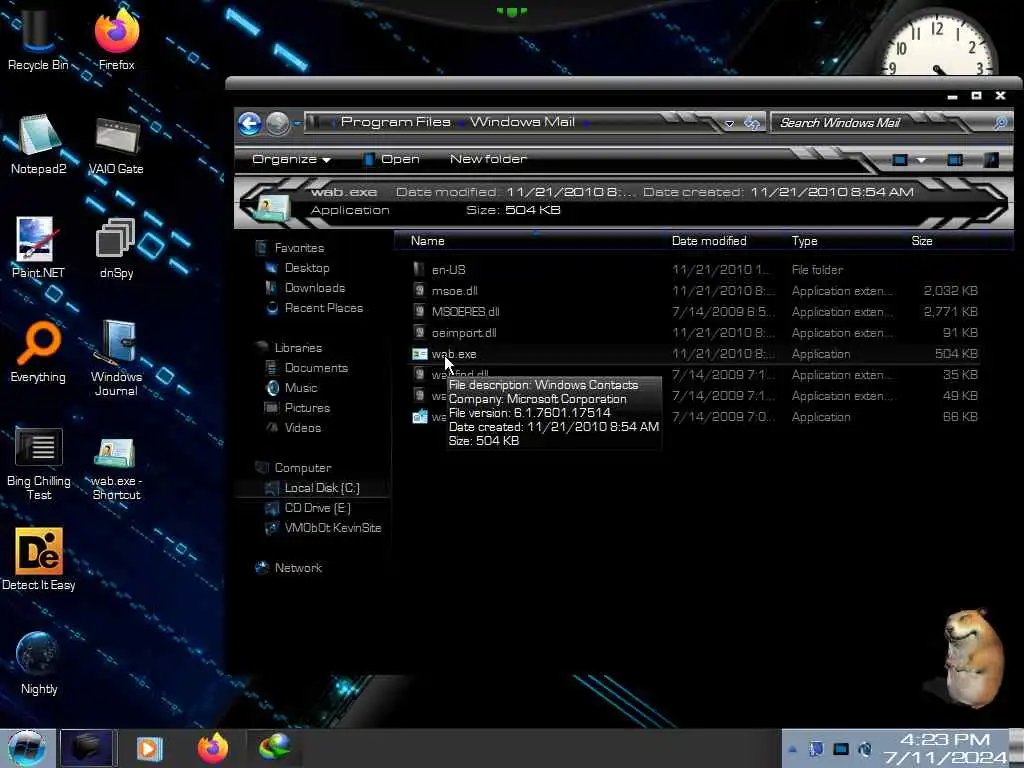Open Recent Places in Favorites
Screen dimensions: 1024x768
(x=324, y=308)
